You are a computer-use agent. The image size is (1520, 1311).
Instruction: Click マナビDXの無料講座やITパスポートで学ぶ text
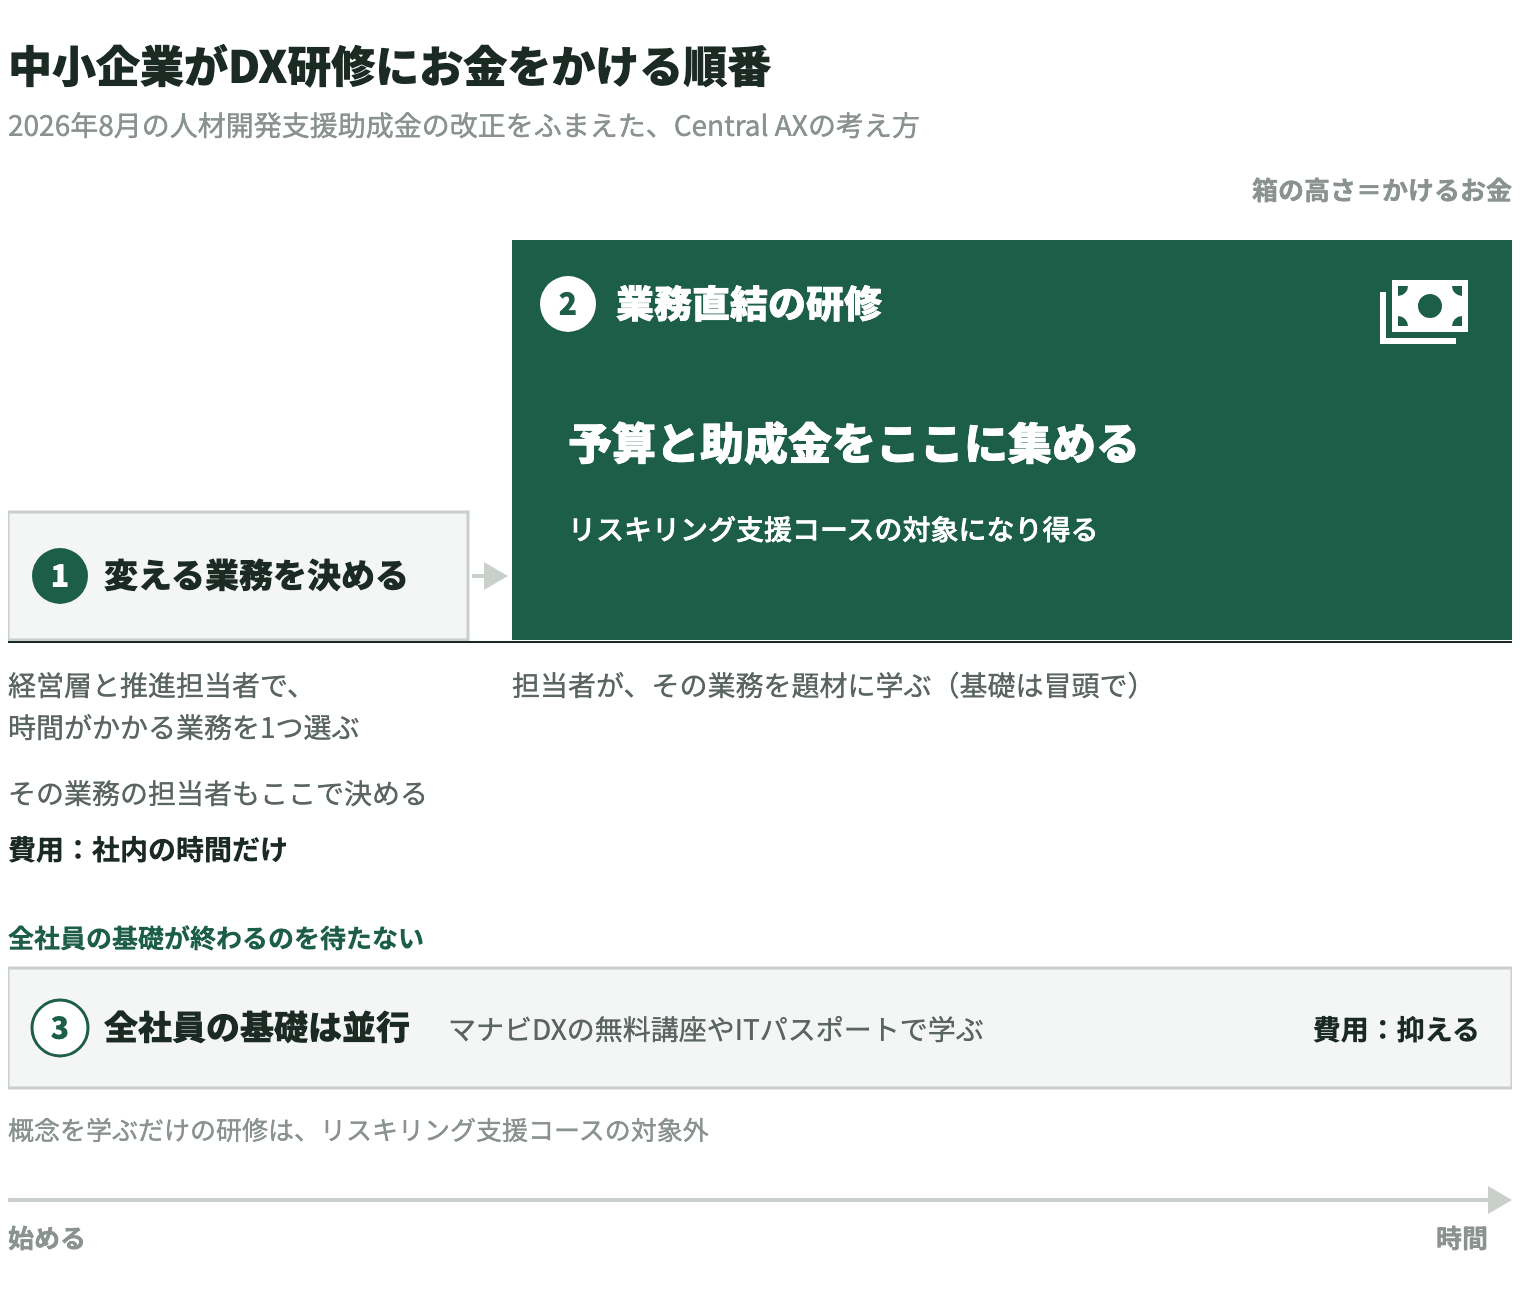716,1029
